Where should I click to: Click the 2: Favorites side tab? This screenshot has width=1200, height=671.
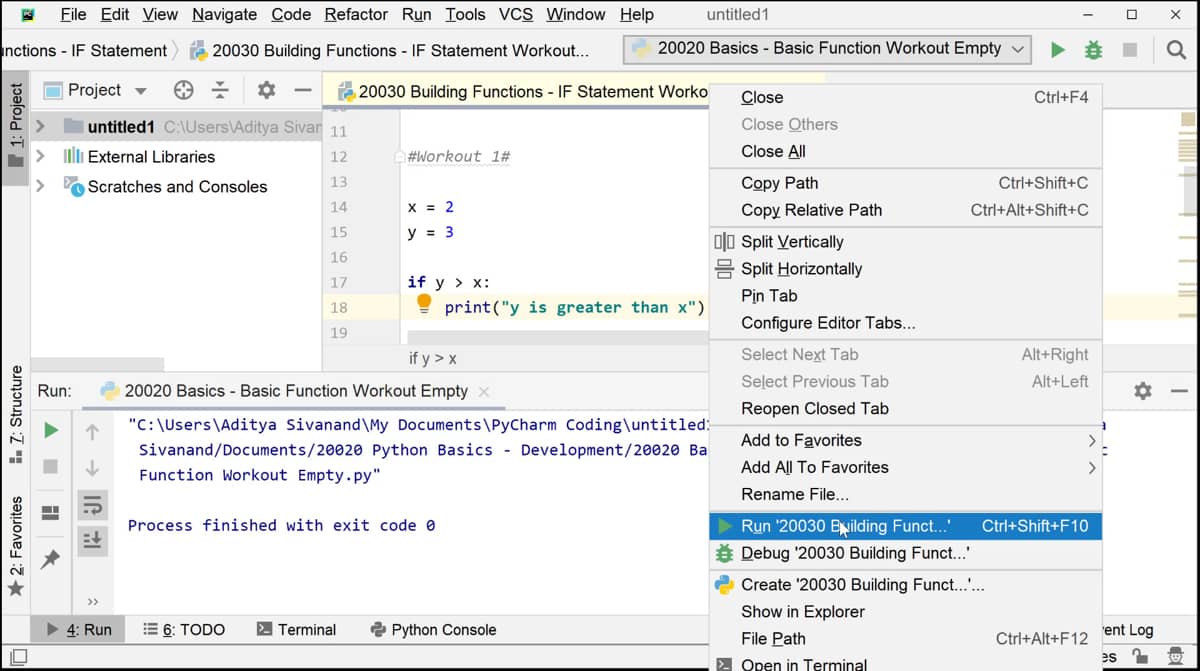(16, 546)
